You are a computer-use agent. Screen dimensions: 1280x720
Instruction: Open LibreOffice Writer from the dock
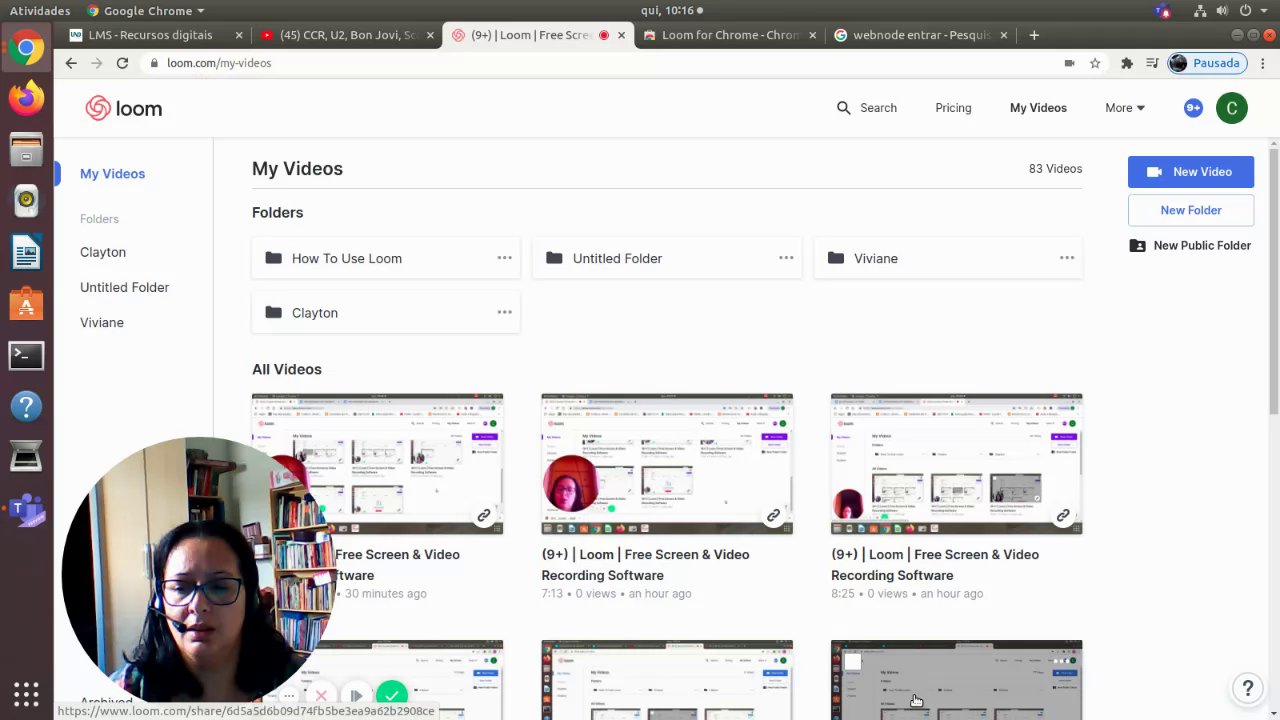[26, 252]
